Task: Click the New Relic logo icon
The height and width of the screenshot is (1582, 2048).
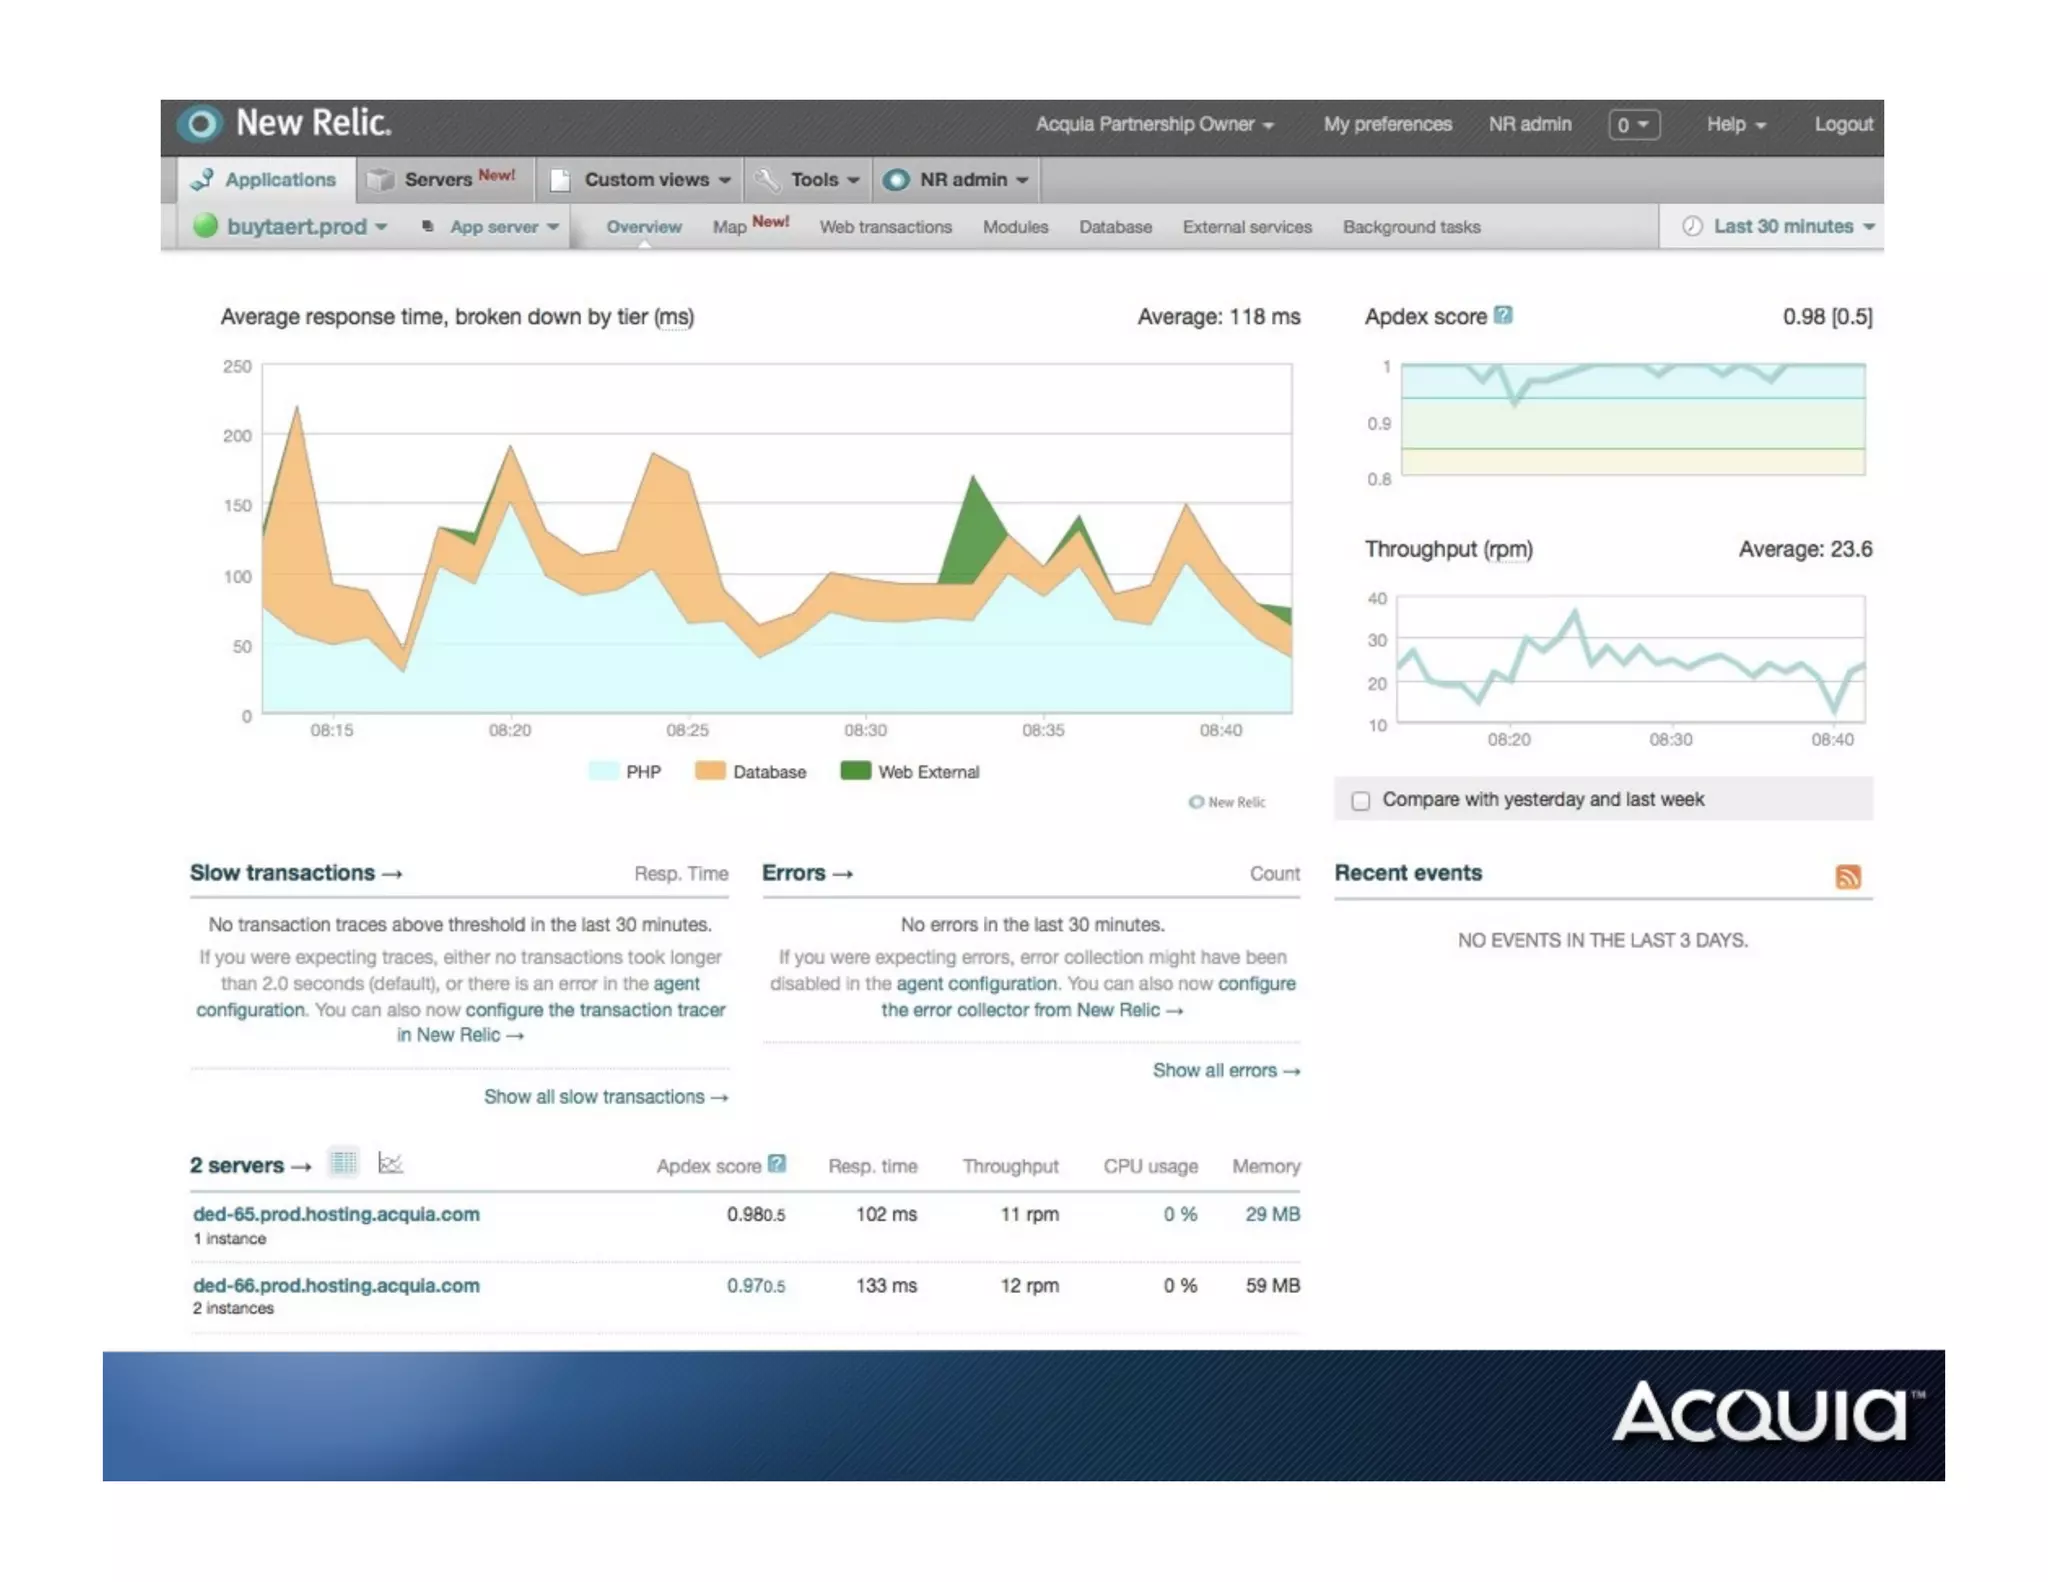Action: pyautogui.click(x=201, y=124)
